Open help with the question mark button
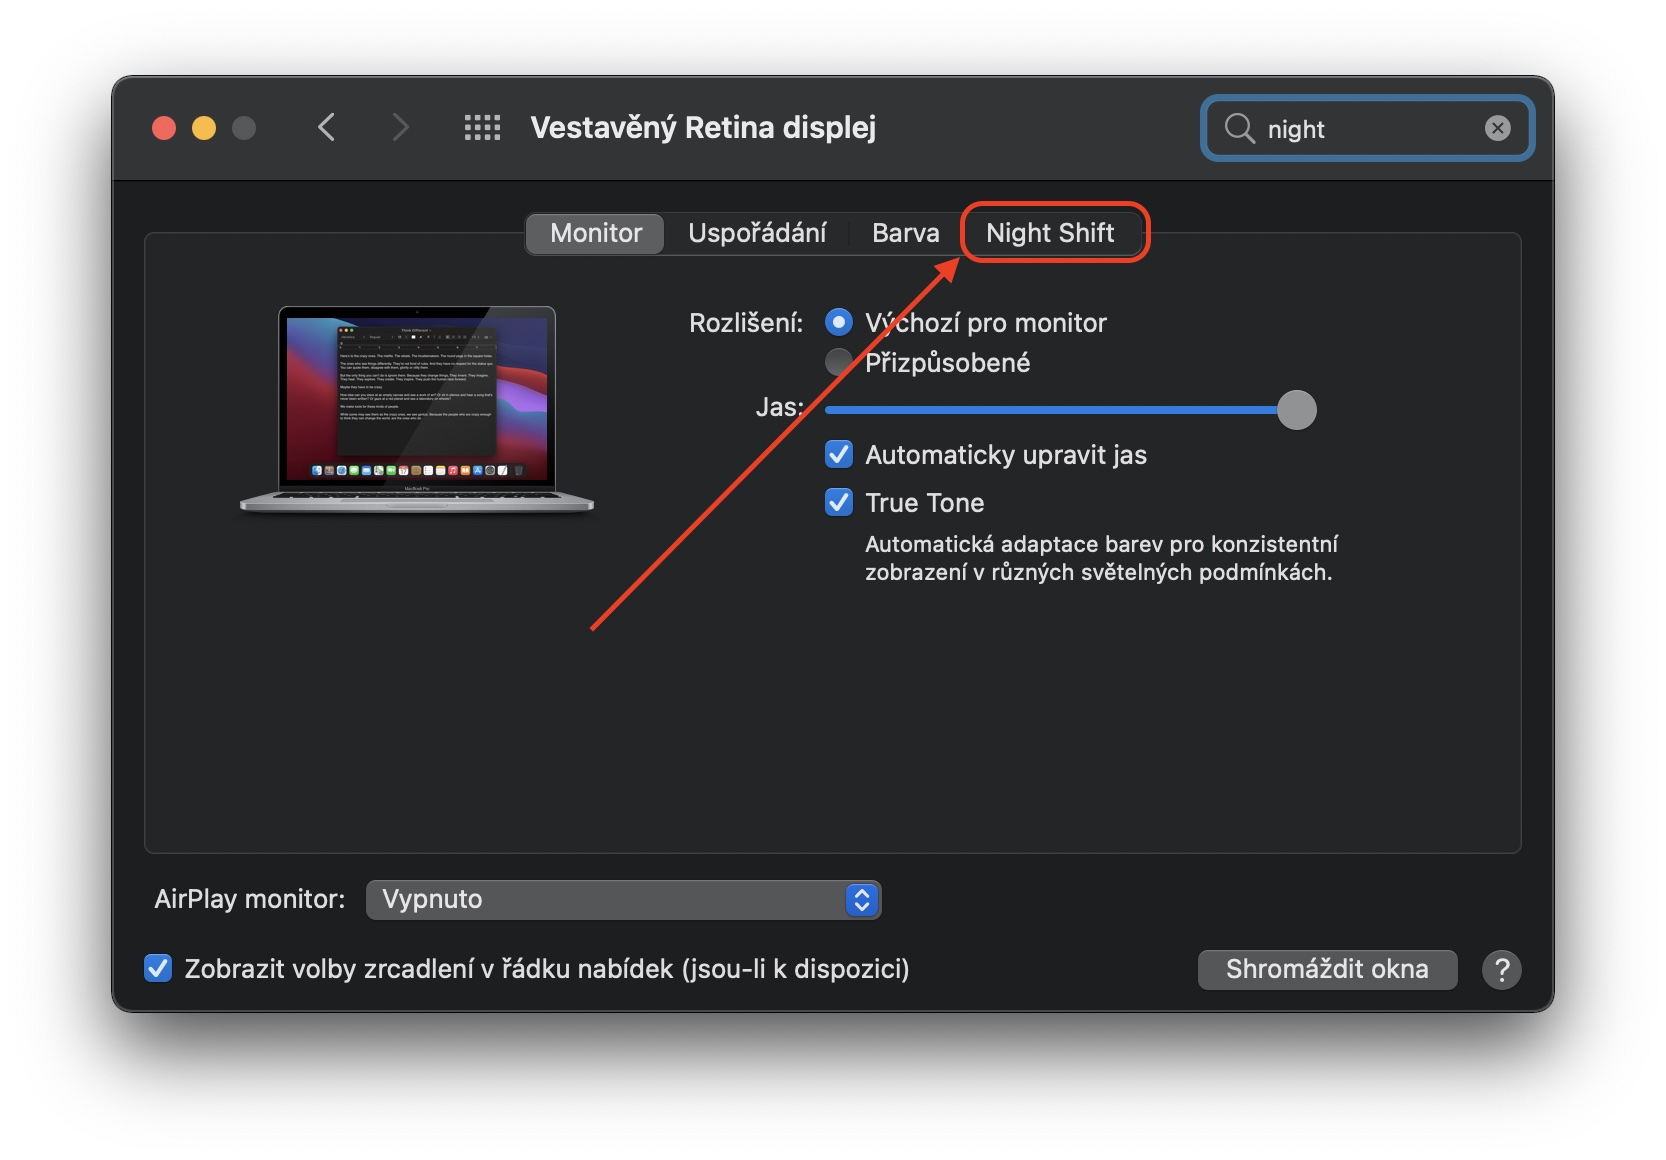The height and width of the screenshot is (1160, 1666). pyautogui.click(x=1501, y=969)
